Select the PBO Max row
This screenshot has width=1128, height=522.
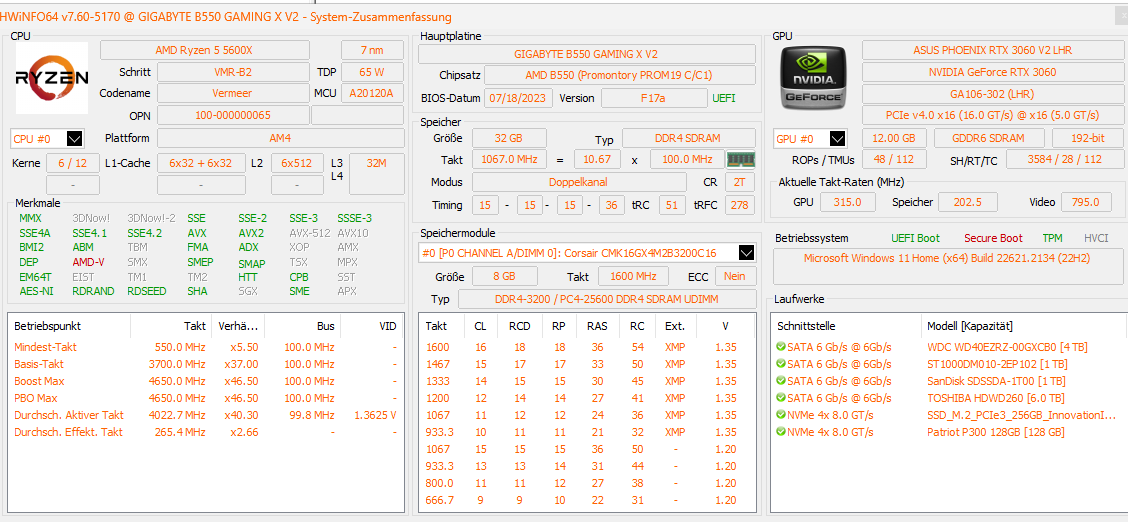[205, 398]
